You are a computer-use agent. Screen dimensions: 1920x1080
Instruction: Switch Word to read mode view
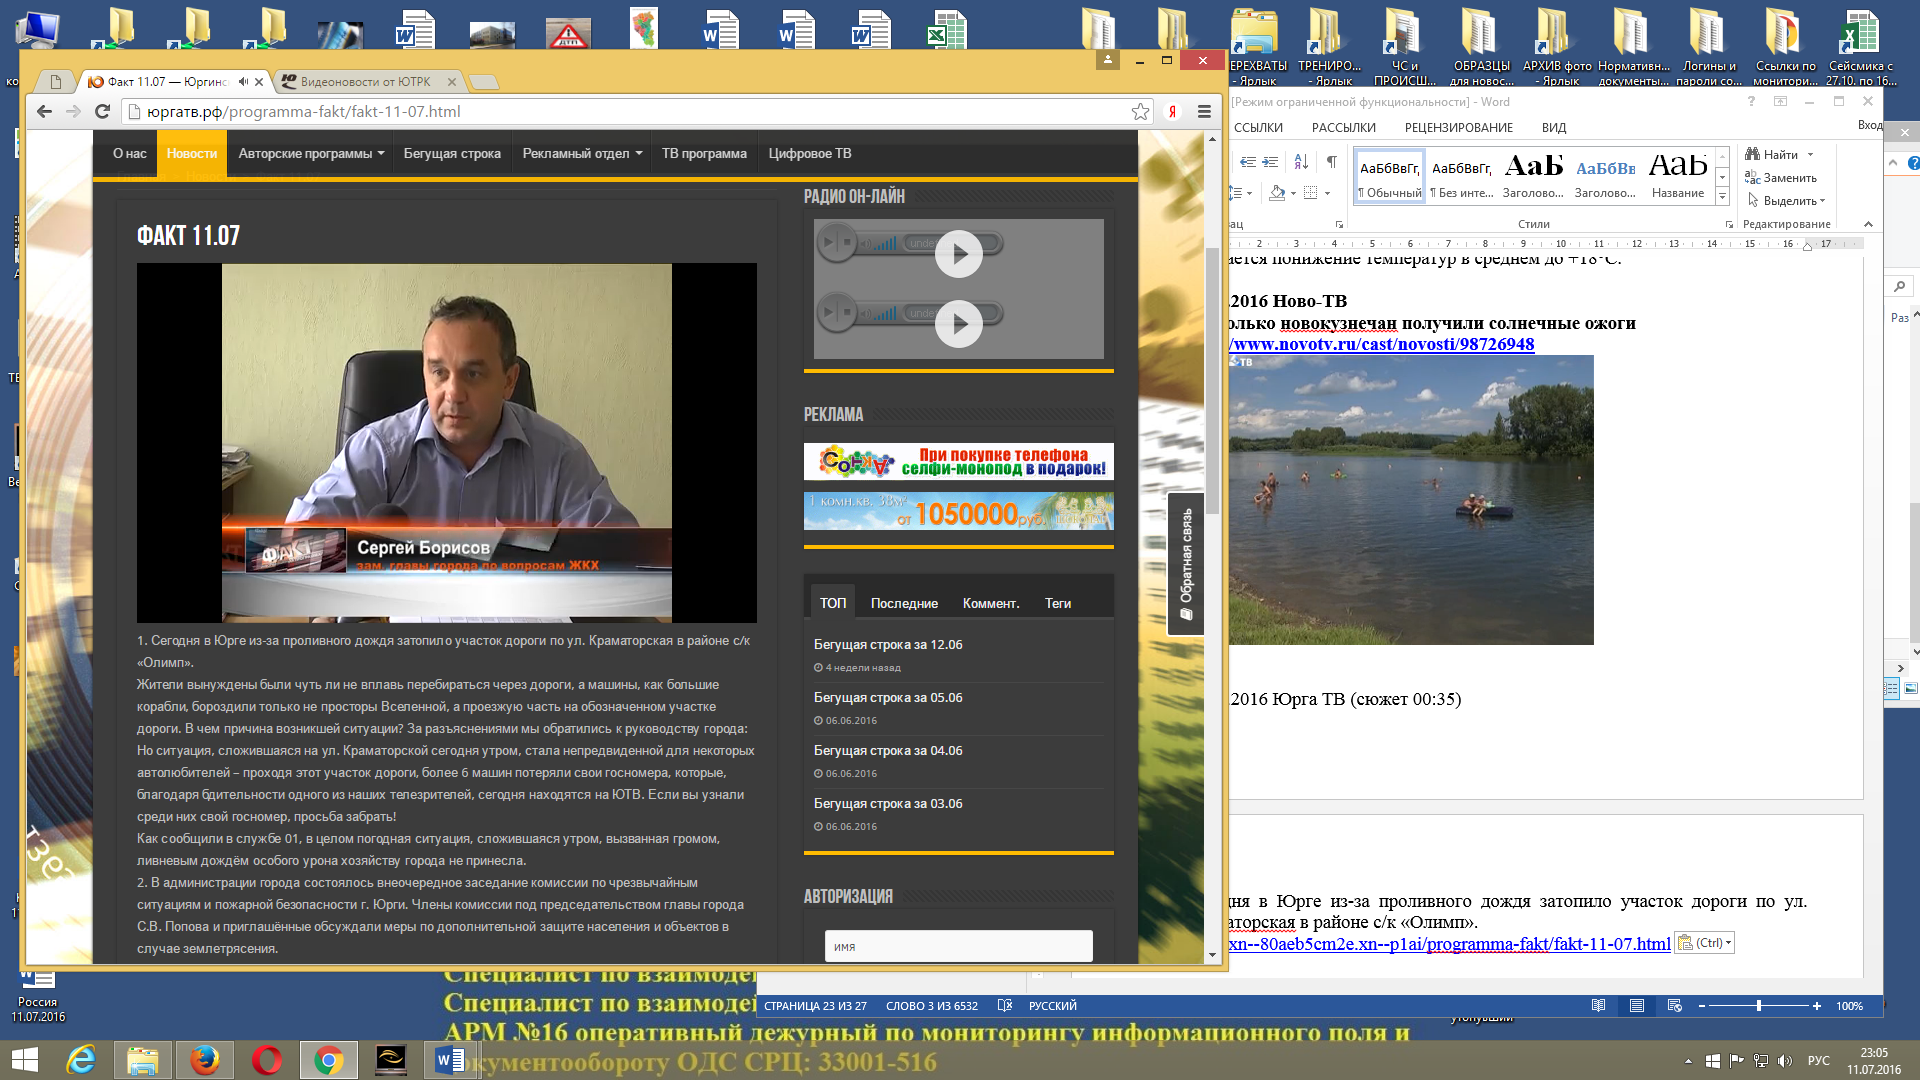1598,1006
